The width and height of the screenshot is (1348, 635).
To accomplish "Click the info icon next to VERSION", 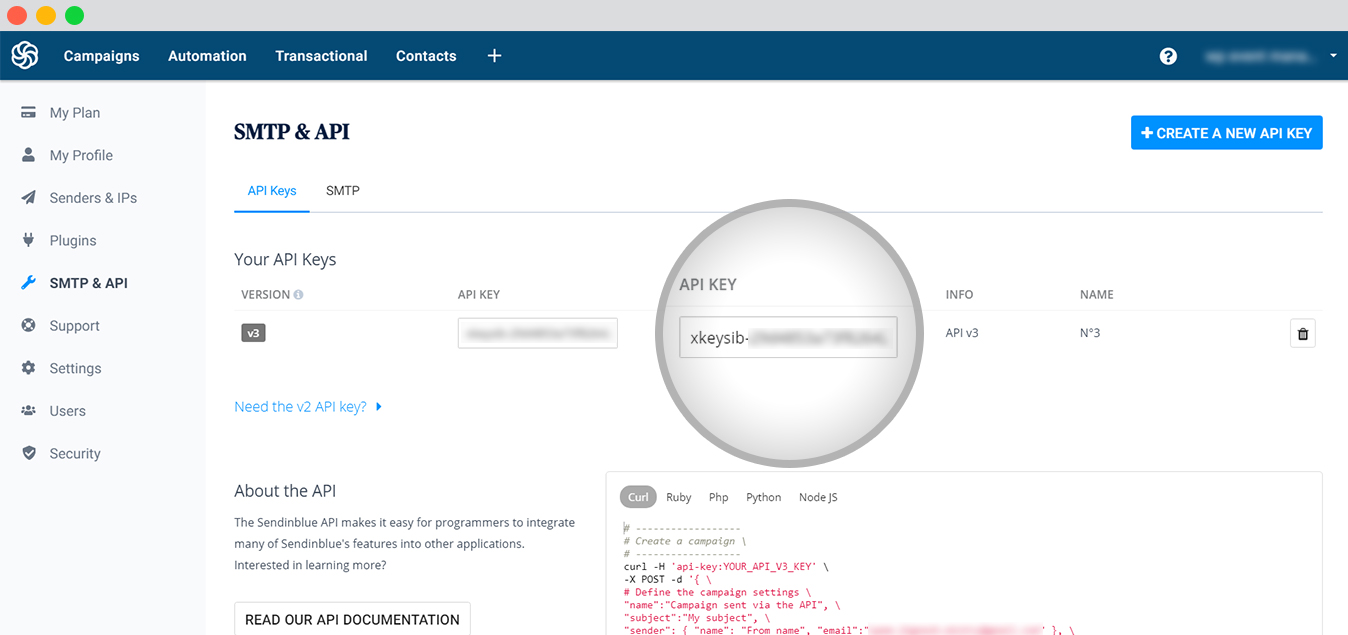I will point(298,295).
